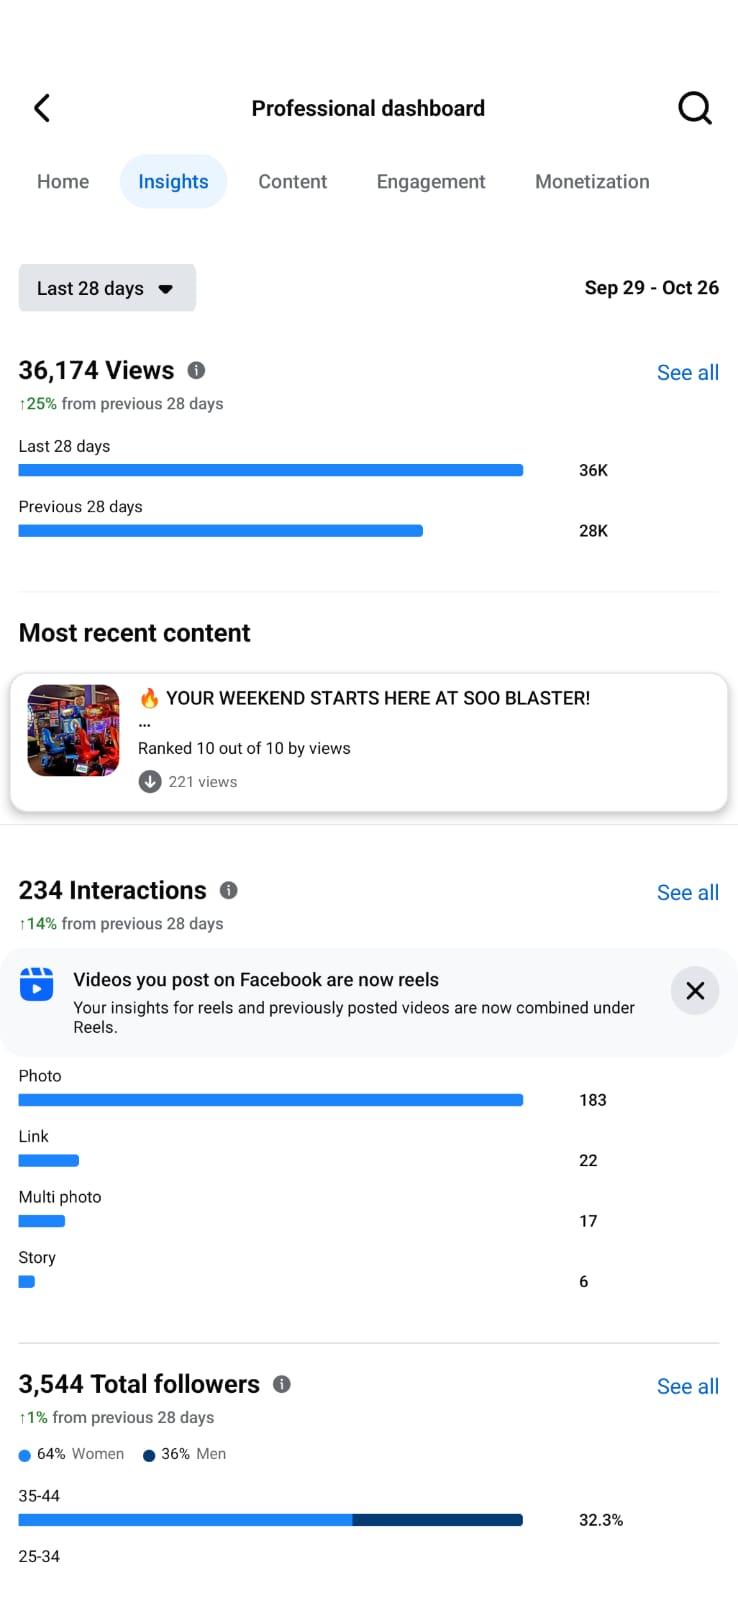The width and height of the screenshot is (738, 1600).
Task: Tap info icon next to Views
Action: tap(197, 370)
